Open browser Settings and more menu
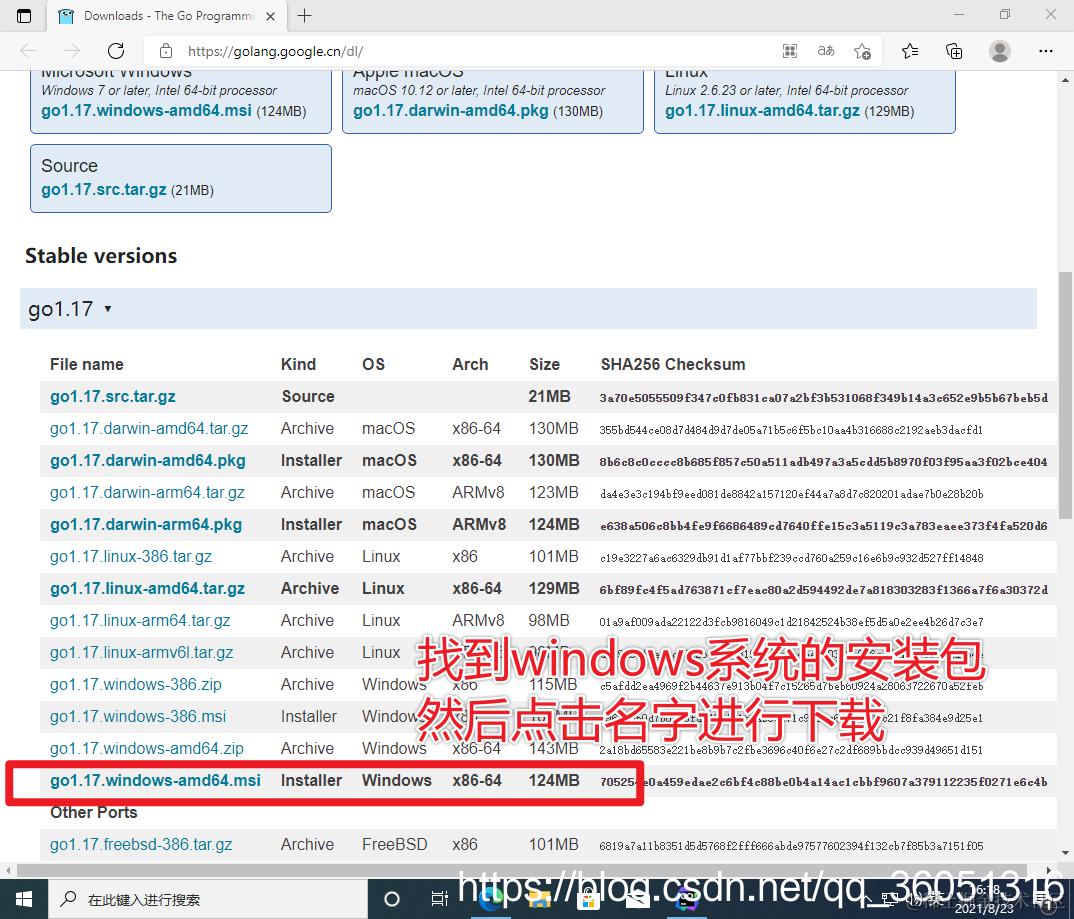Viewport: 1074px width, 919px height. pyautogui.click(x=1046, y=51)
